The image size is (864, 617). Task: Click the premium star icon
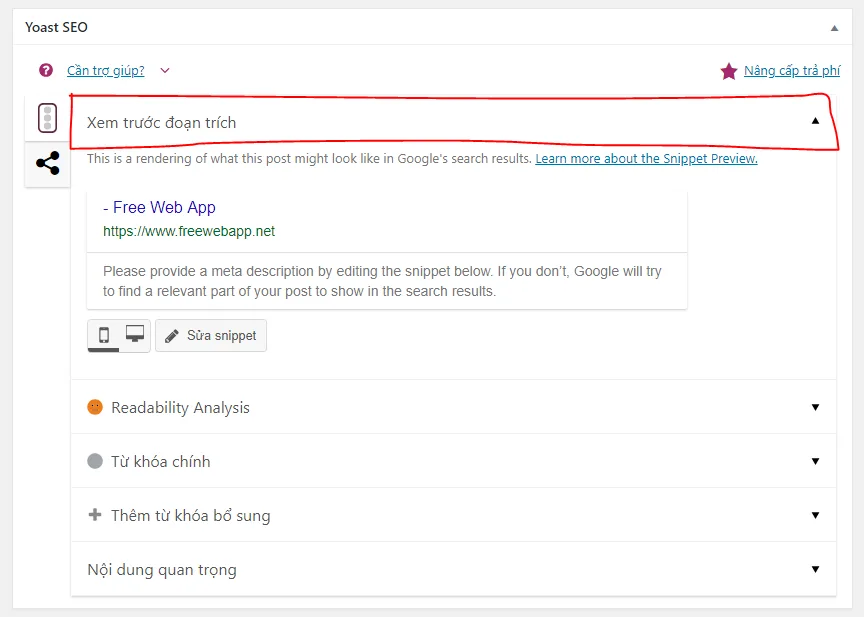728,71
